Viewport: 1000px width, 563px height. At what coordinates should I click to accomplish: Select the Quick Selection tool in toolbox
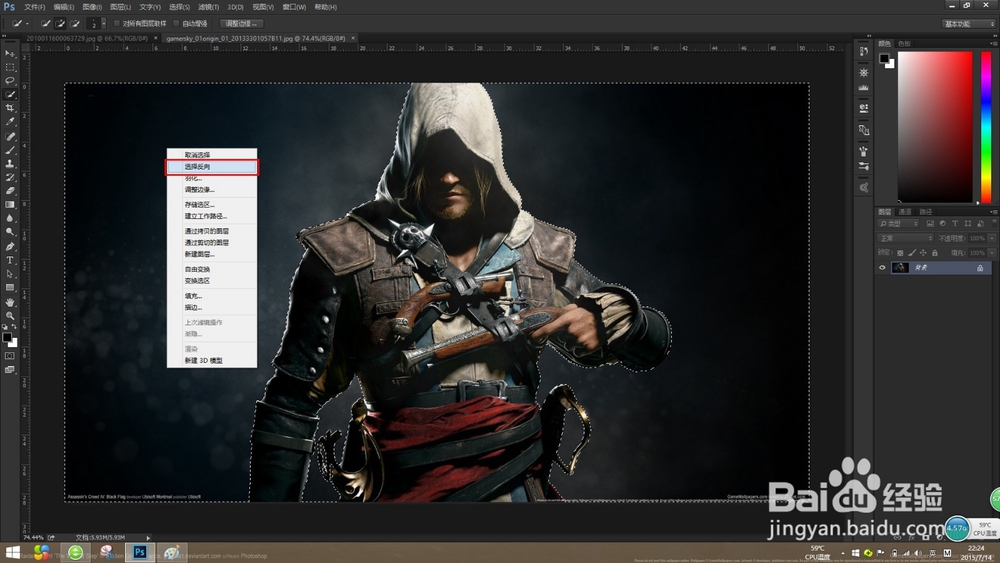[10, 94]
